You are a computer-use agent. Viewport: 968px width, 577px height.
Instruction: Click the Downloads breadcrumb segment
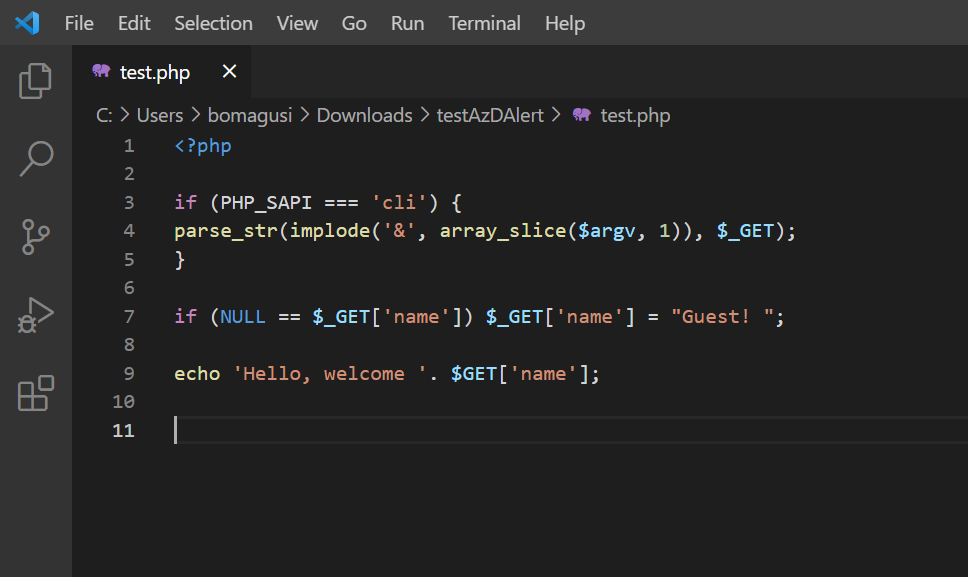coord(364,115)
